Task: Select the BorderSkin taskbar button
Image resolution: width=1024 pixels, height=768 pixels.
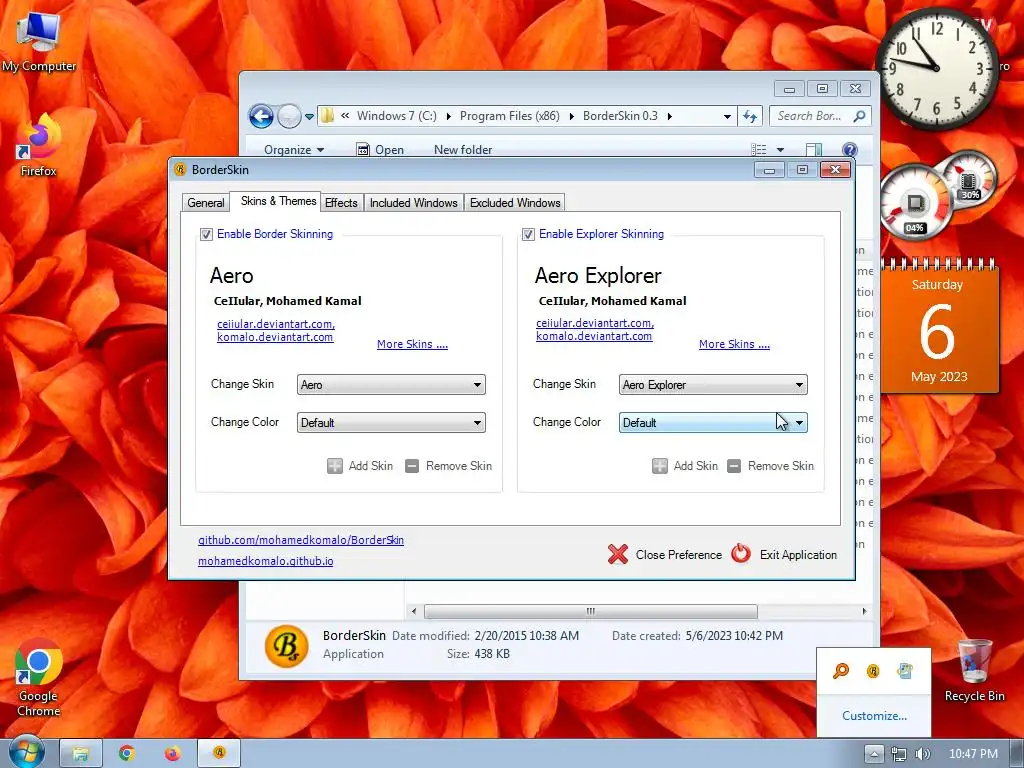Action: [219, 753]
